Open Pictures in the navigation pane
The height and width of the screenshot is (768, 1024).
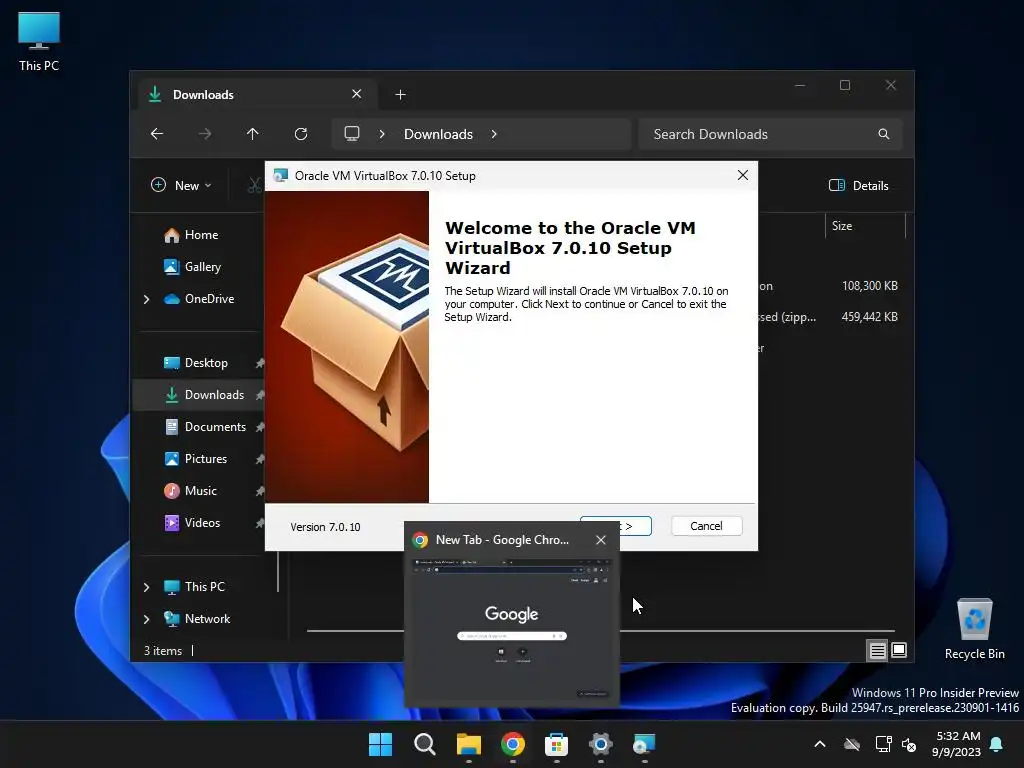206,458
